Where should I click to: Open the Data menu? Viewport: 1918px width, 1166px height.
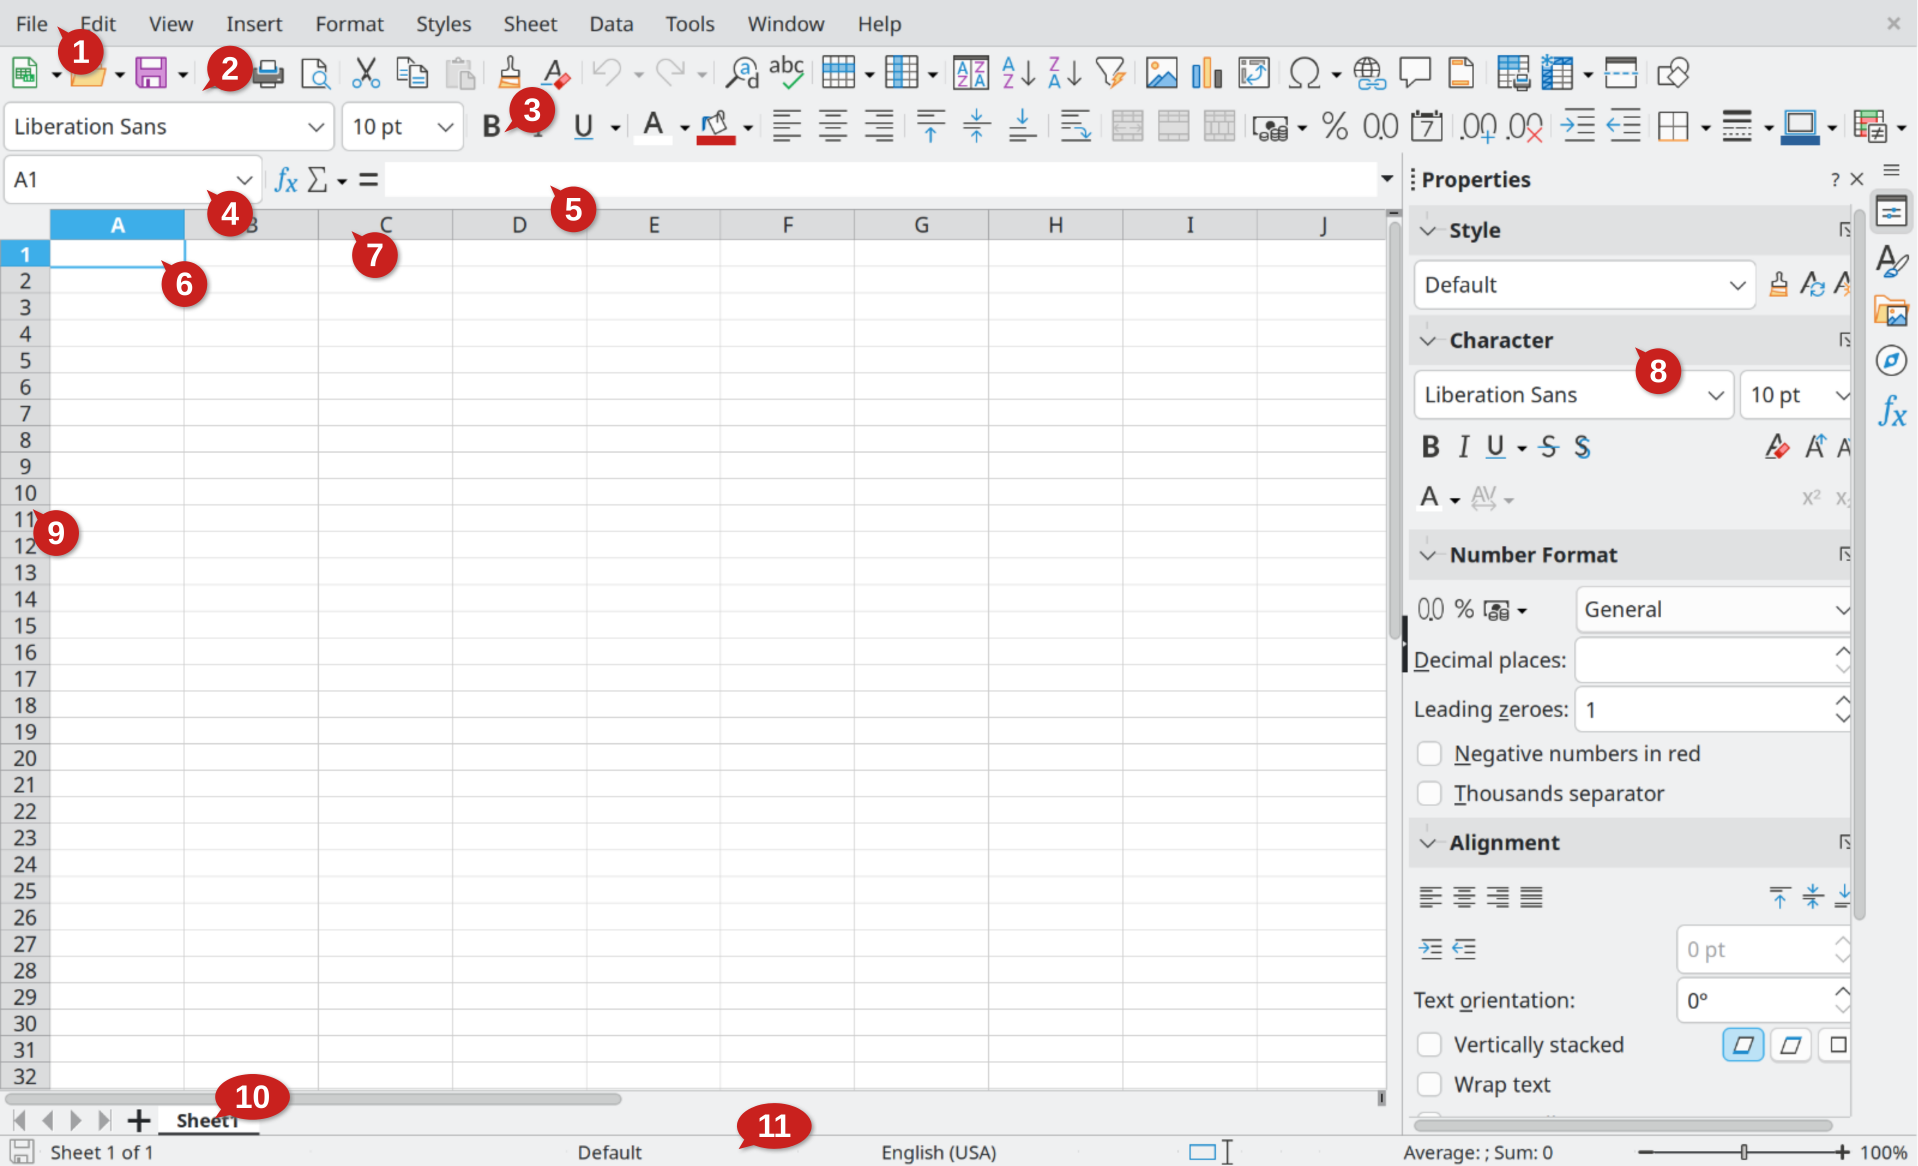point(610,23)
